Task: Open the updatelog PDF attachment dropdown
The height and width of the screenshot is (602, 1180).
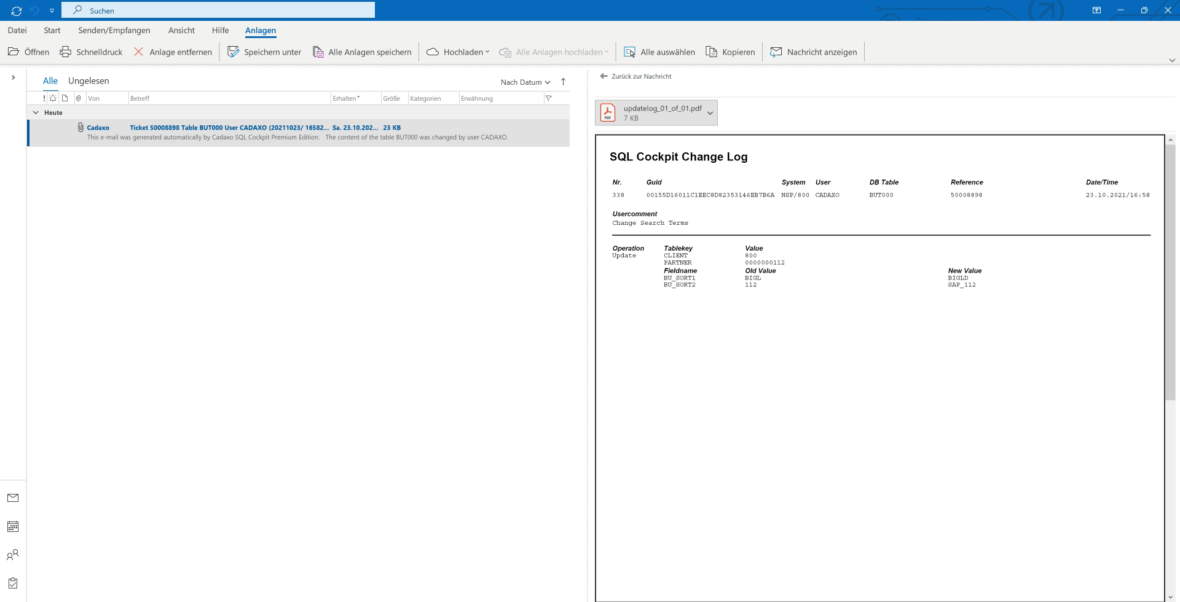Action: pyautogui.click(x=710, y=112)
